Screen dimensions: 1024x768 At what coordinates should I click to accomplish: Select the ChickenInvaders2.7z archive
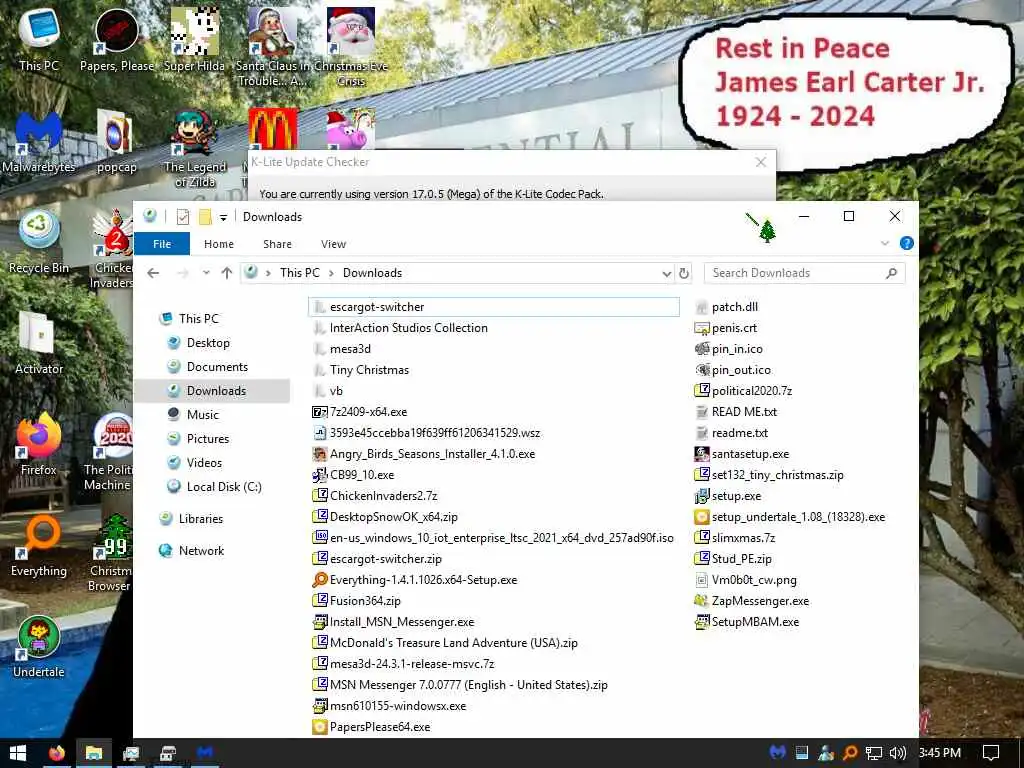(x=375, y=496)
